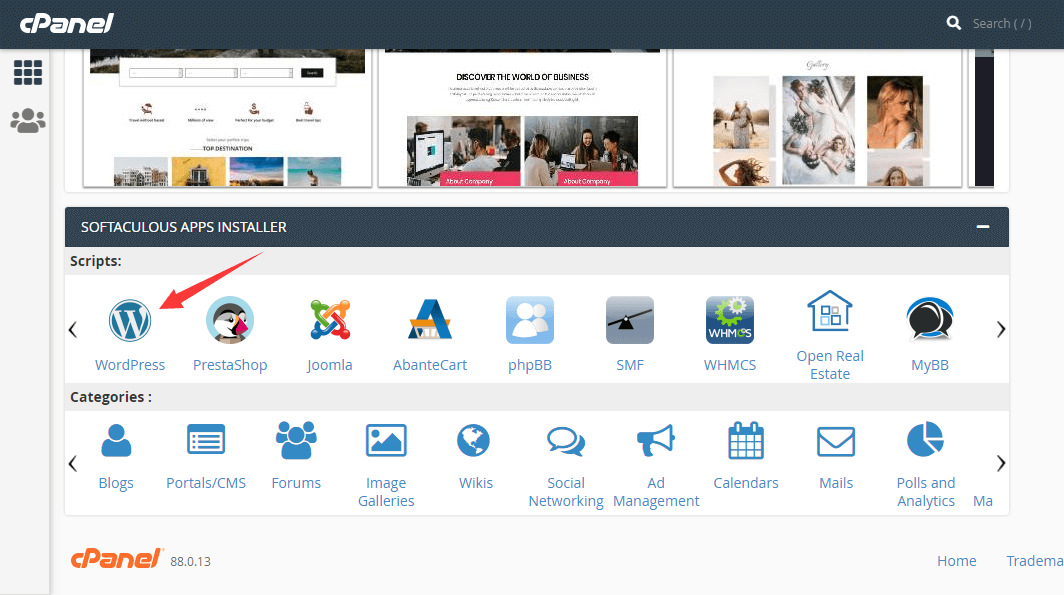Open the Blogs category
The width and height of the screenshot is (1064, 595).
pos(115,440)
